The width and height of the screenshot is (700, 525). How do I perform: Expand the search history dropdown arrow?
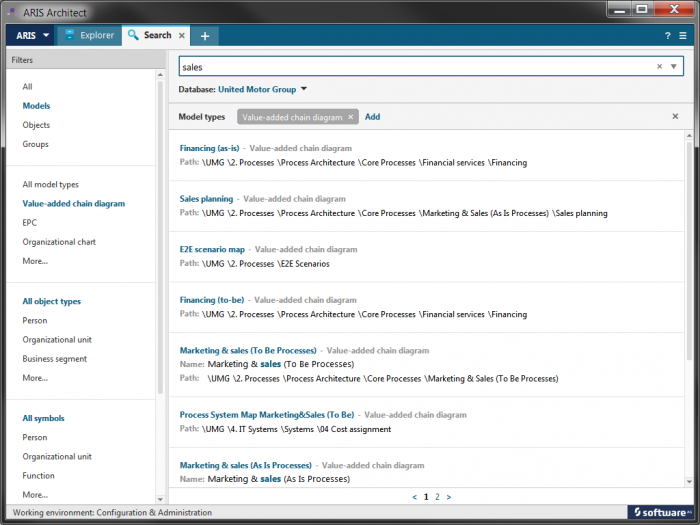(x=674, y=67)
